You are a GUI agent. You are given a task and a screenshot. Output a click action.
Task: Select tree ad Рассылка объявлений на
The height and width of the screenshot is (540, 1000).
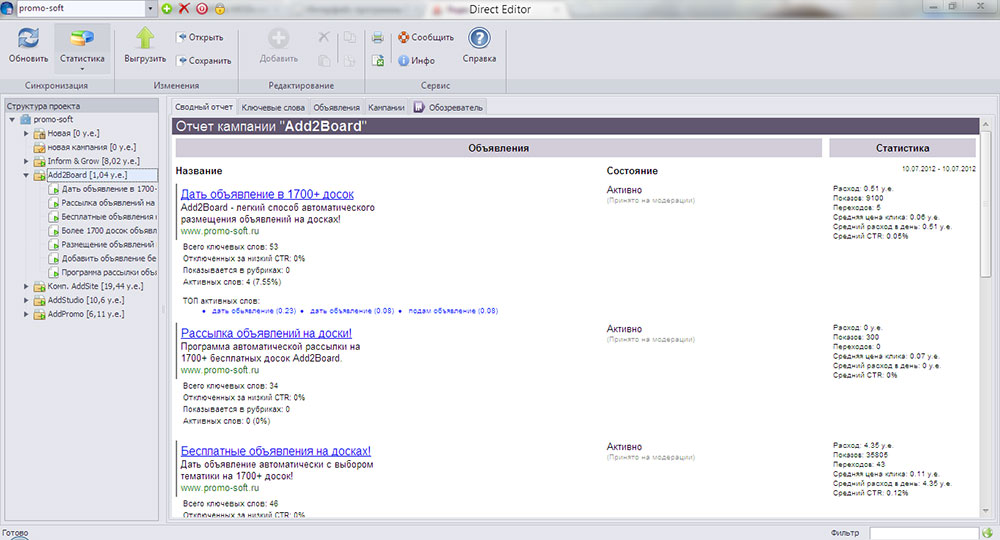[108, 203]
